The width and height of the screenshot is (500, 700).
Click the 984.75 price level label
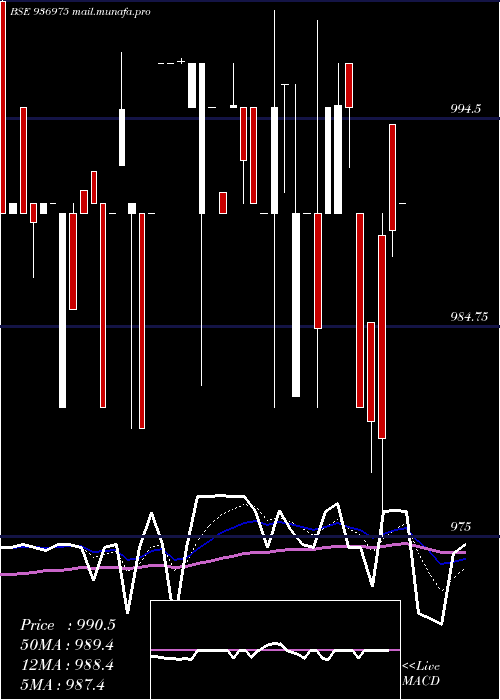469,317
